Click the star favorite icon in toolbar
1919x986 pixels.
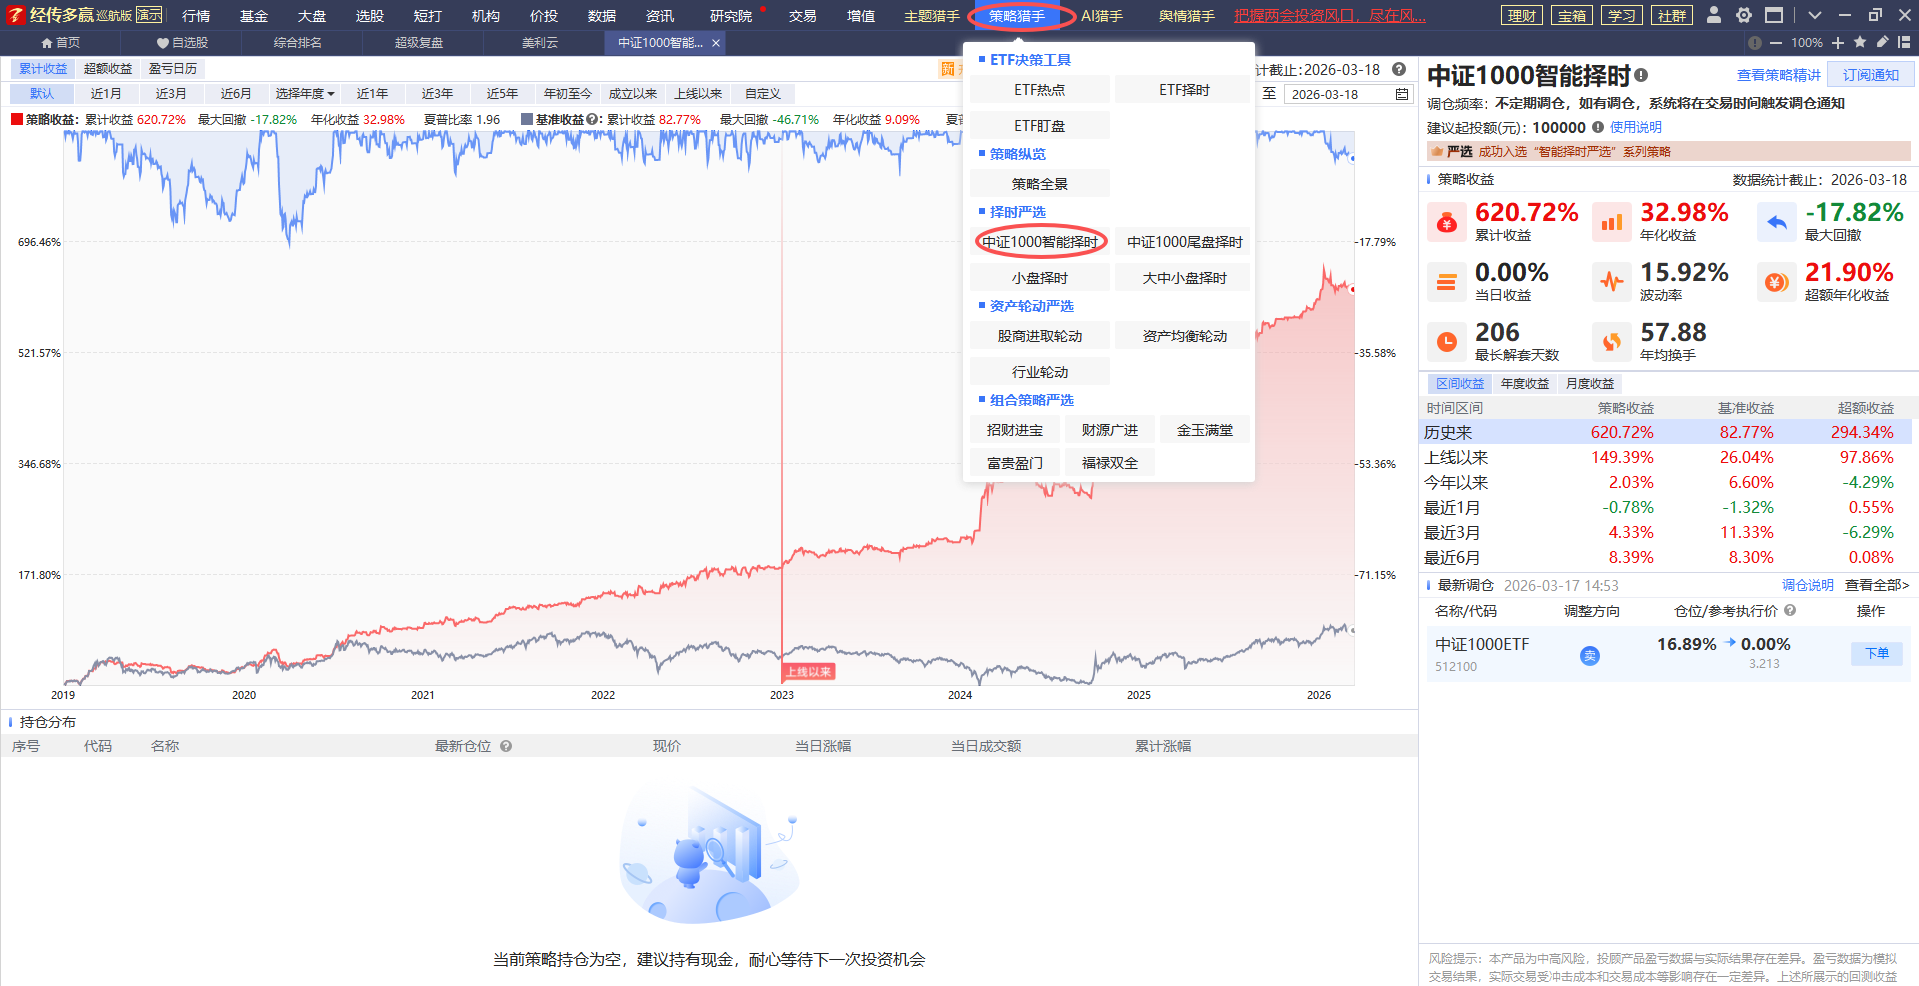click(1860, 42)
